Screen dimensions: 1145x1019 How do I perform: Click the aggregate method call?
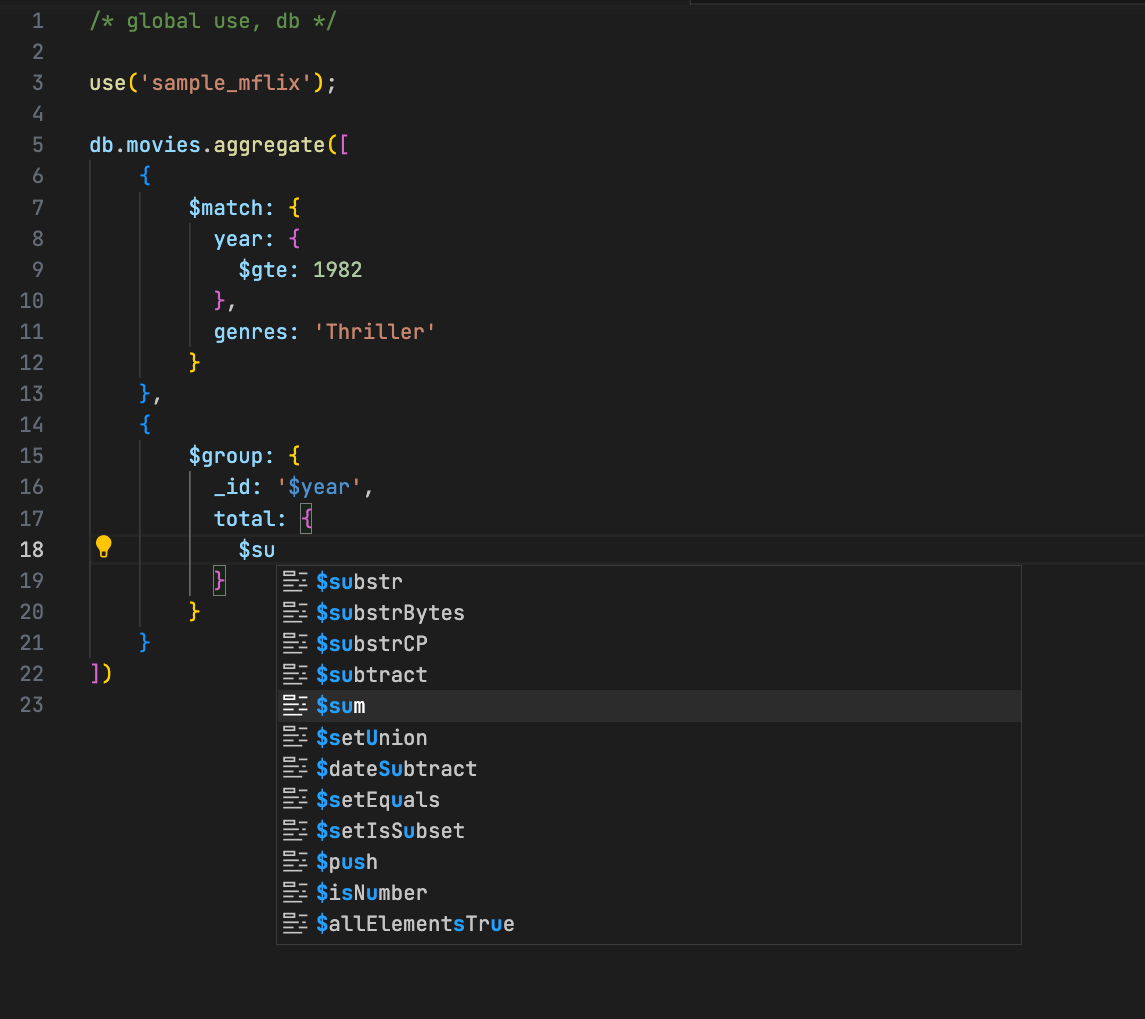[x=269, y=145]
